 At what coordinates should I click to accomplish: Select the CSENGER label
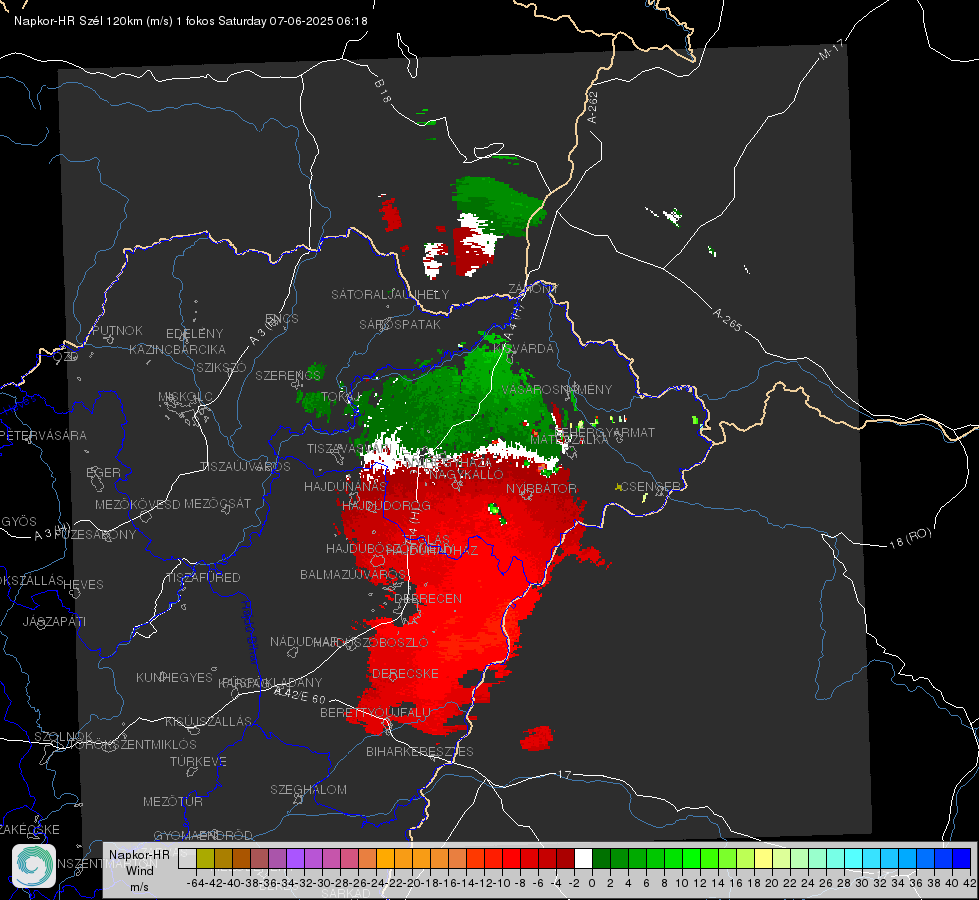pos(651,487)
